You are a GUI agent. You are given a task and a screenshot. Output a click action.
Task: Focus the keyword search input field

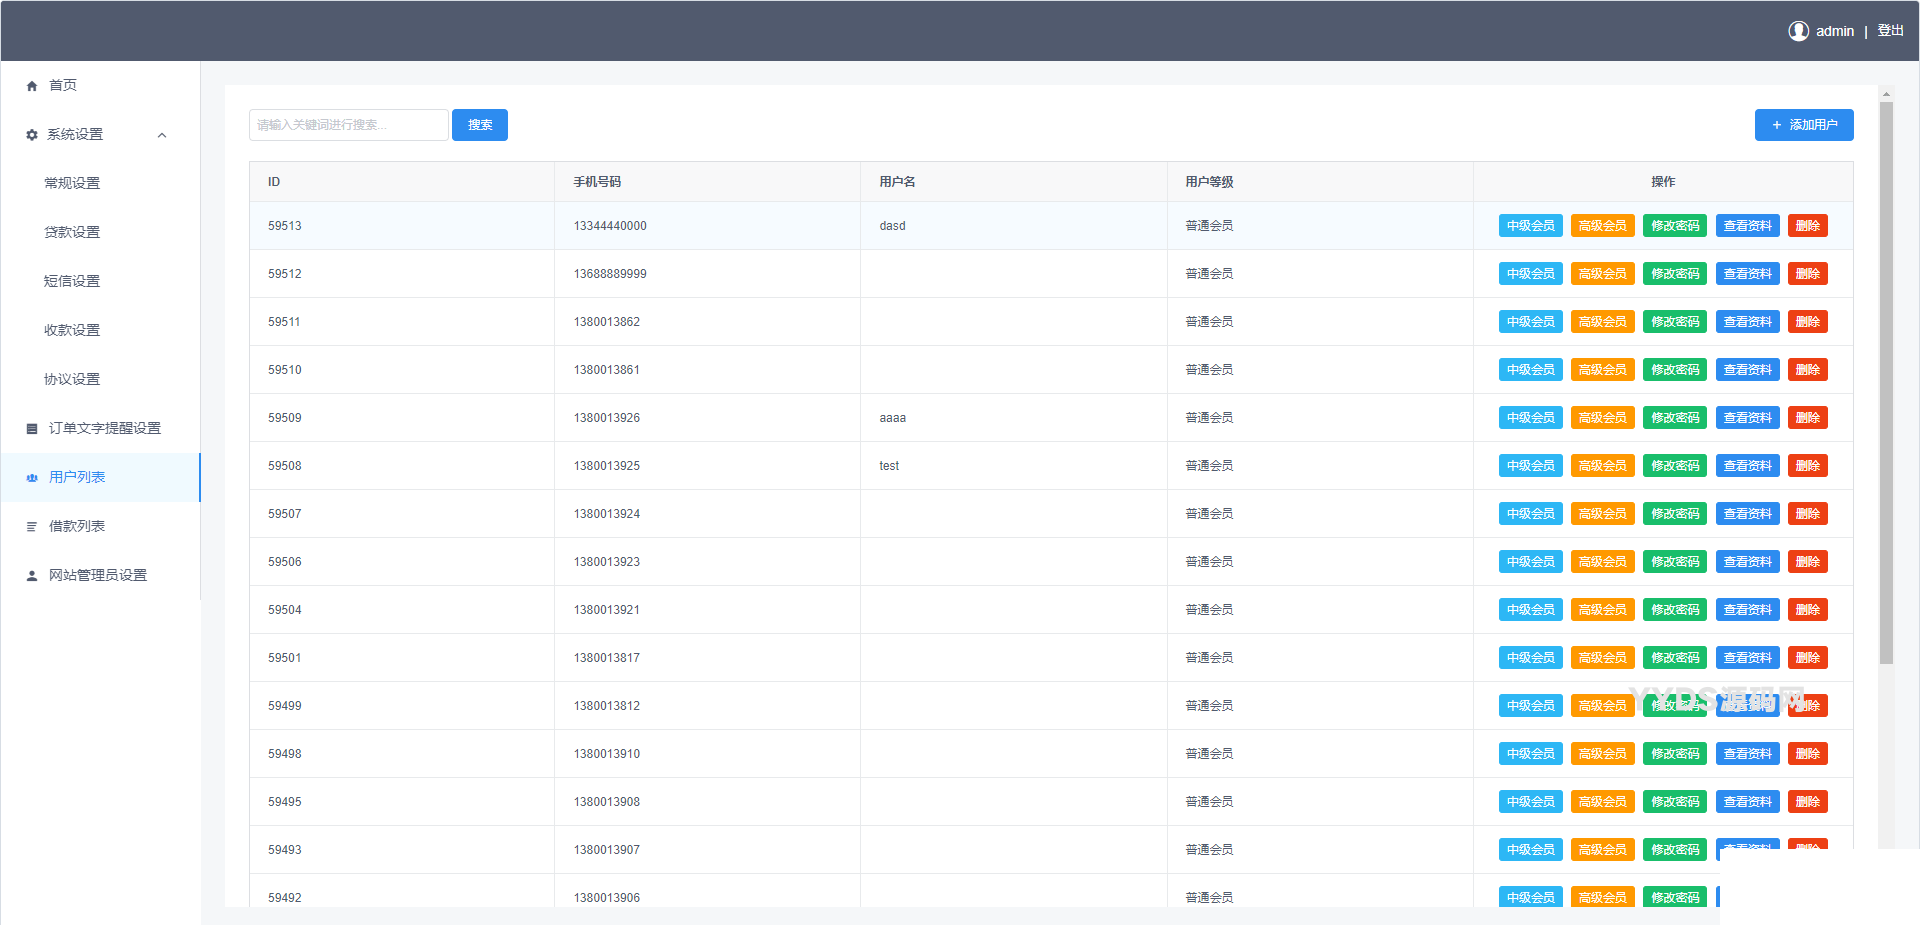tap(348, 125)
